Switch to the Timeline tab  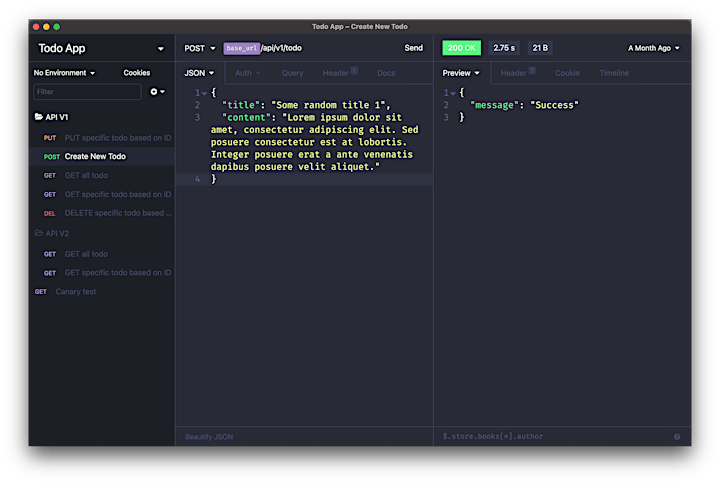[614, 73]
